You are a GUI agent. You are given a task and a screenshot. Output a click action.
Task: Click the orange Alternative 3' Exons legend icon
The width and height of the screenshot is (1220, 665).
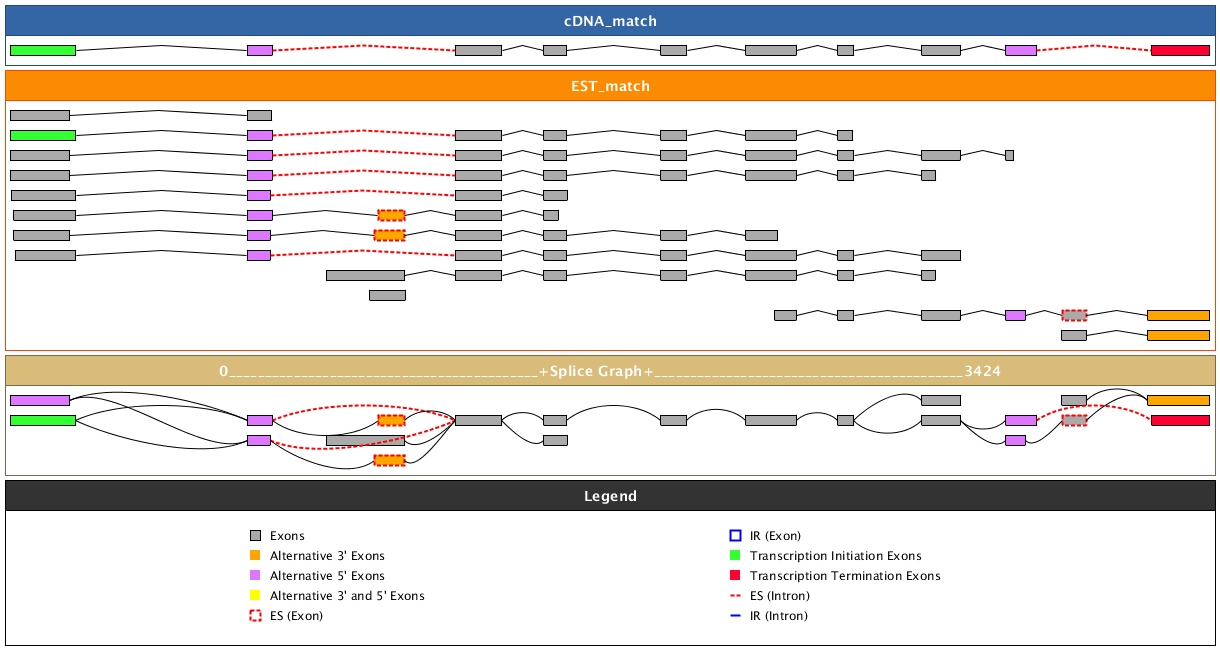pos(255,556)
